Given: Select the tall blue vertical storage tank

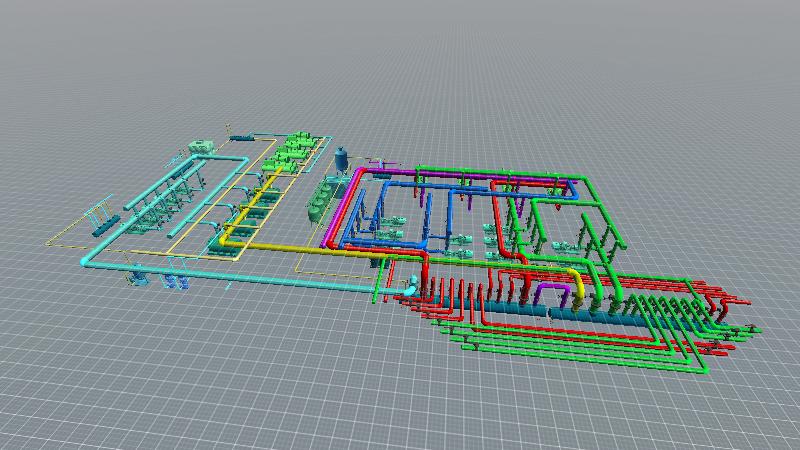Looking at the screenshot, I should 342,160.
